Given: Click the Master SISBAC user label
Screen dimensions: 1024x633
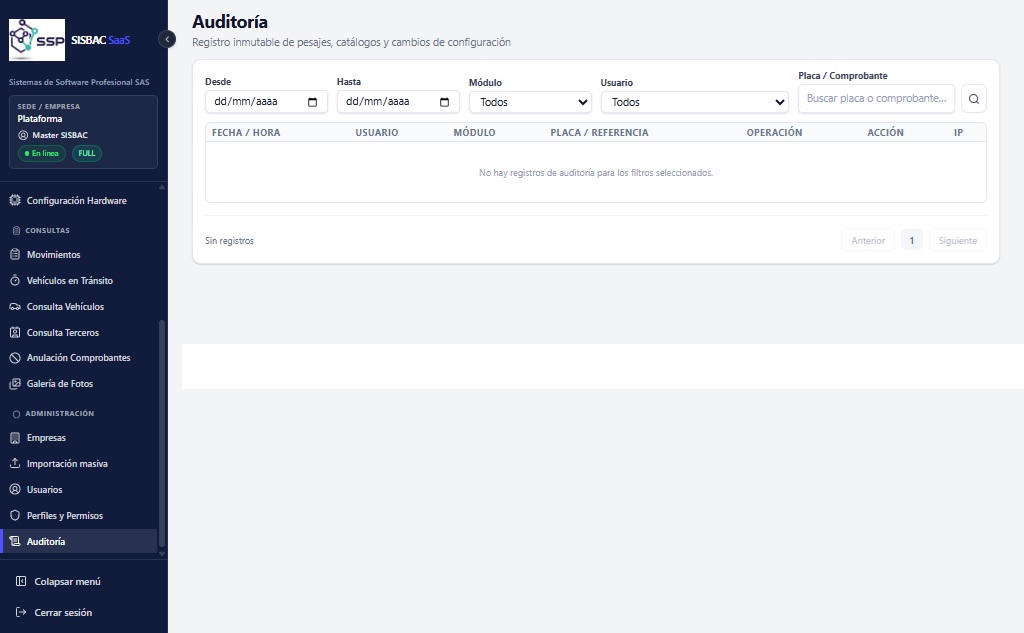Looking at the screenshot, I should pos(60,135).
